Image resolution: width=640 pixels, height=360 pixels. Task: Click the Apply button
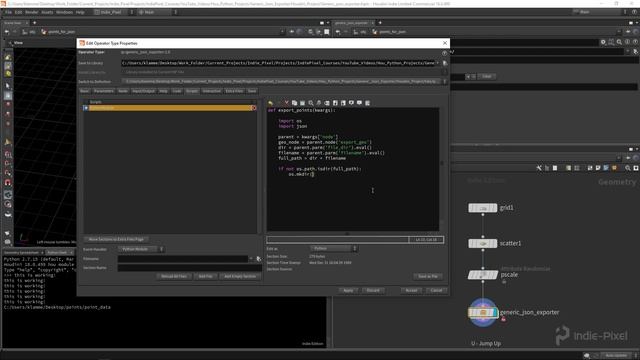pos(348,290)
